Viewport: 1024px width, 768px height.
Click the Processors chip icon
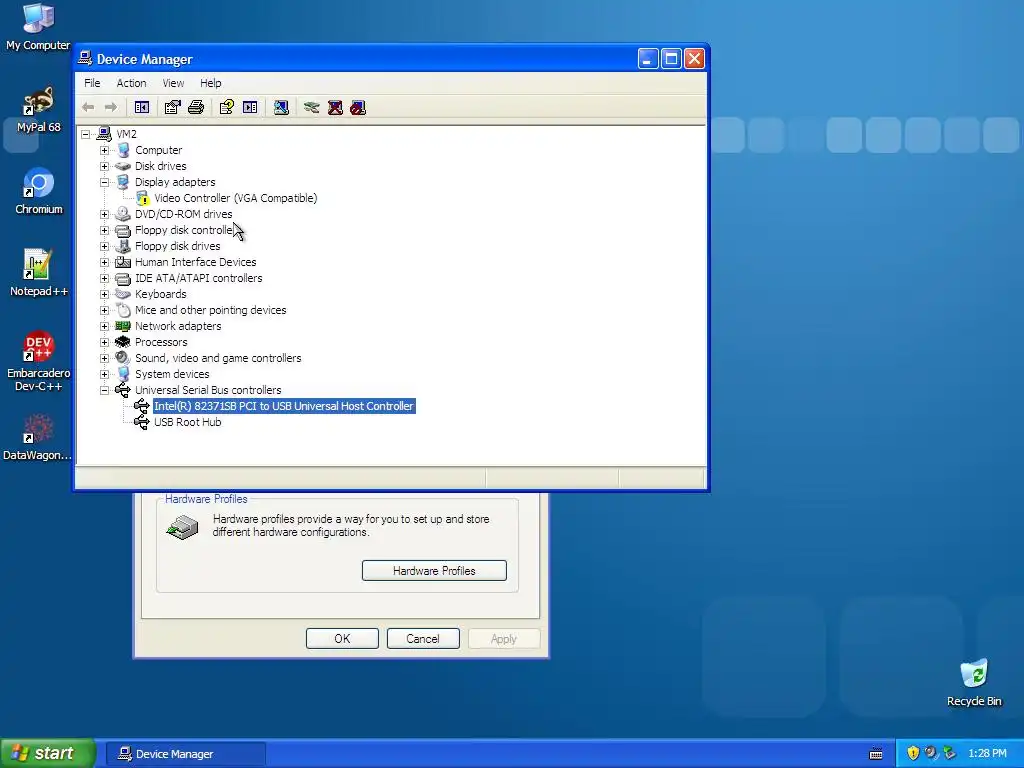[123, 342]
